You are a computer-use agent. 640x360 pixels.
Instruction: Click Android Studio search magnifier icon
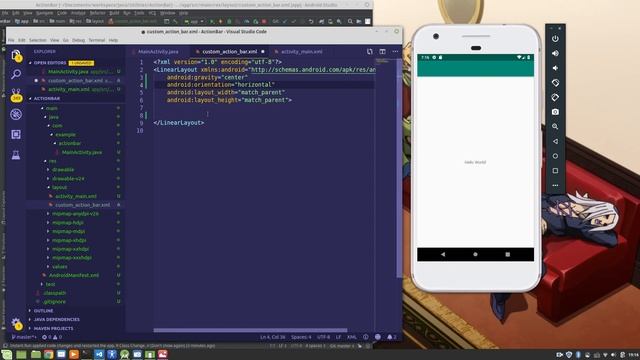coord(350,21)
